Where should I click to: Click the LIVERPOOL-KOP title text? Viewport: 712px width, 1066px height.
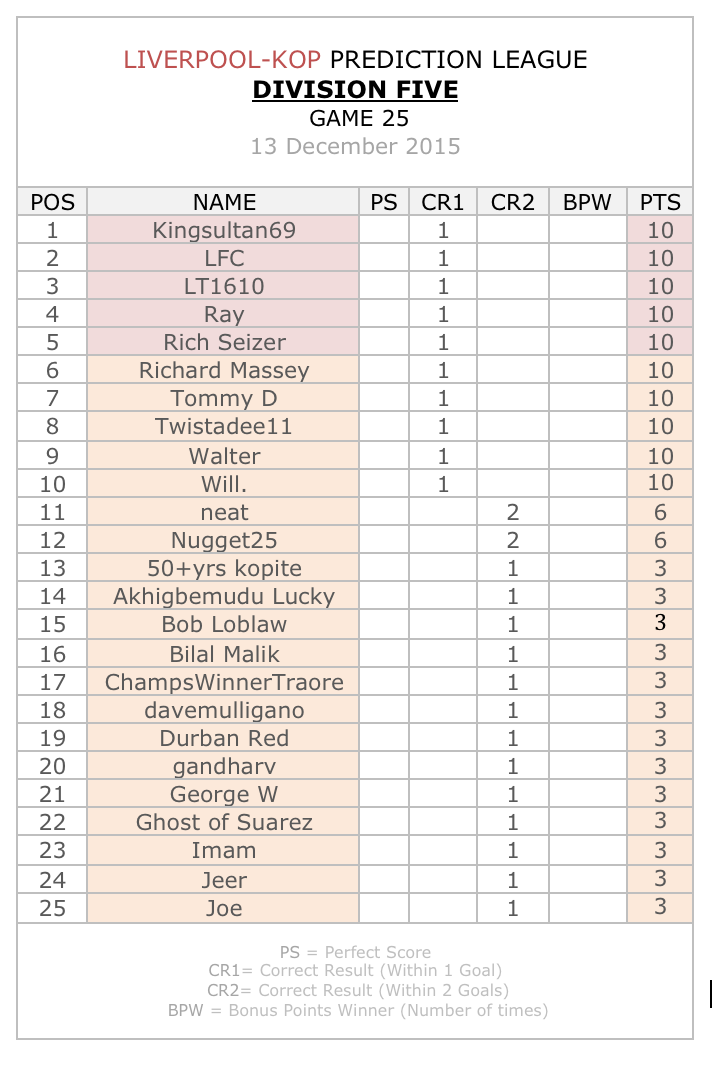pyautogui.click(x=222, y=60)
